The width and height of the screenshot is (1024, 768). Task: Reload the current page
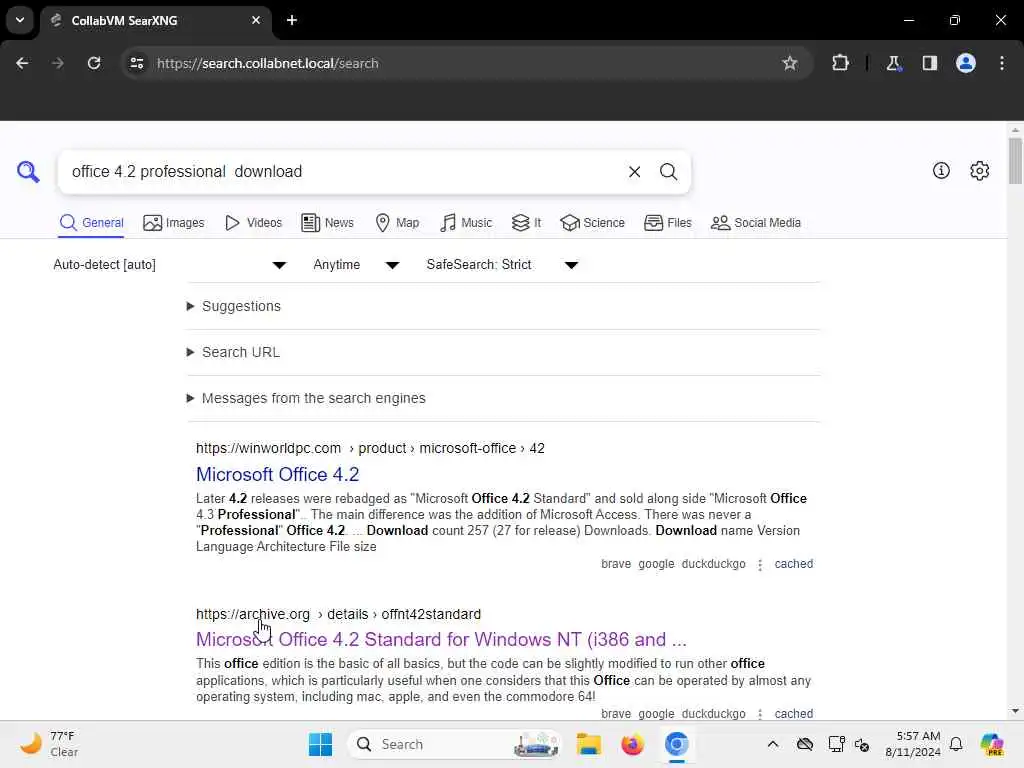[94, 63]
